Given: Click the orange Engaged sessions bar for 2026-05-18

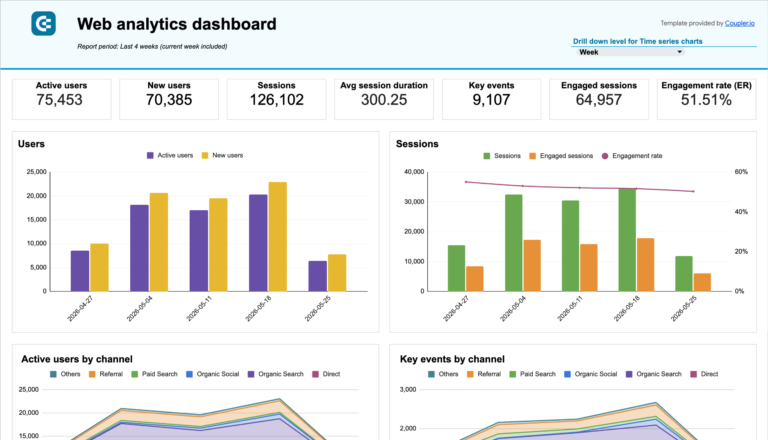Looking at the screenshot, I should point(646,265).
